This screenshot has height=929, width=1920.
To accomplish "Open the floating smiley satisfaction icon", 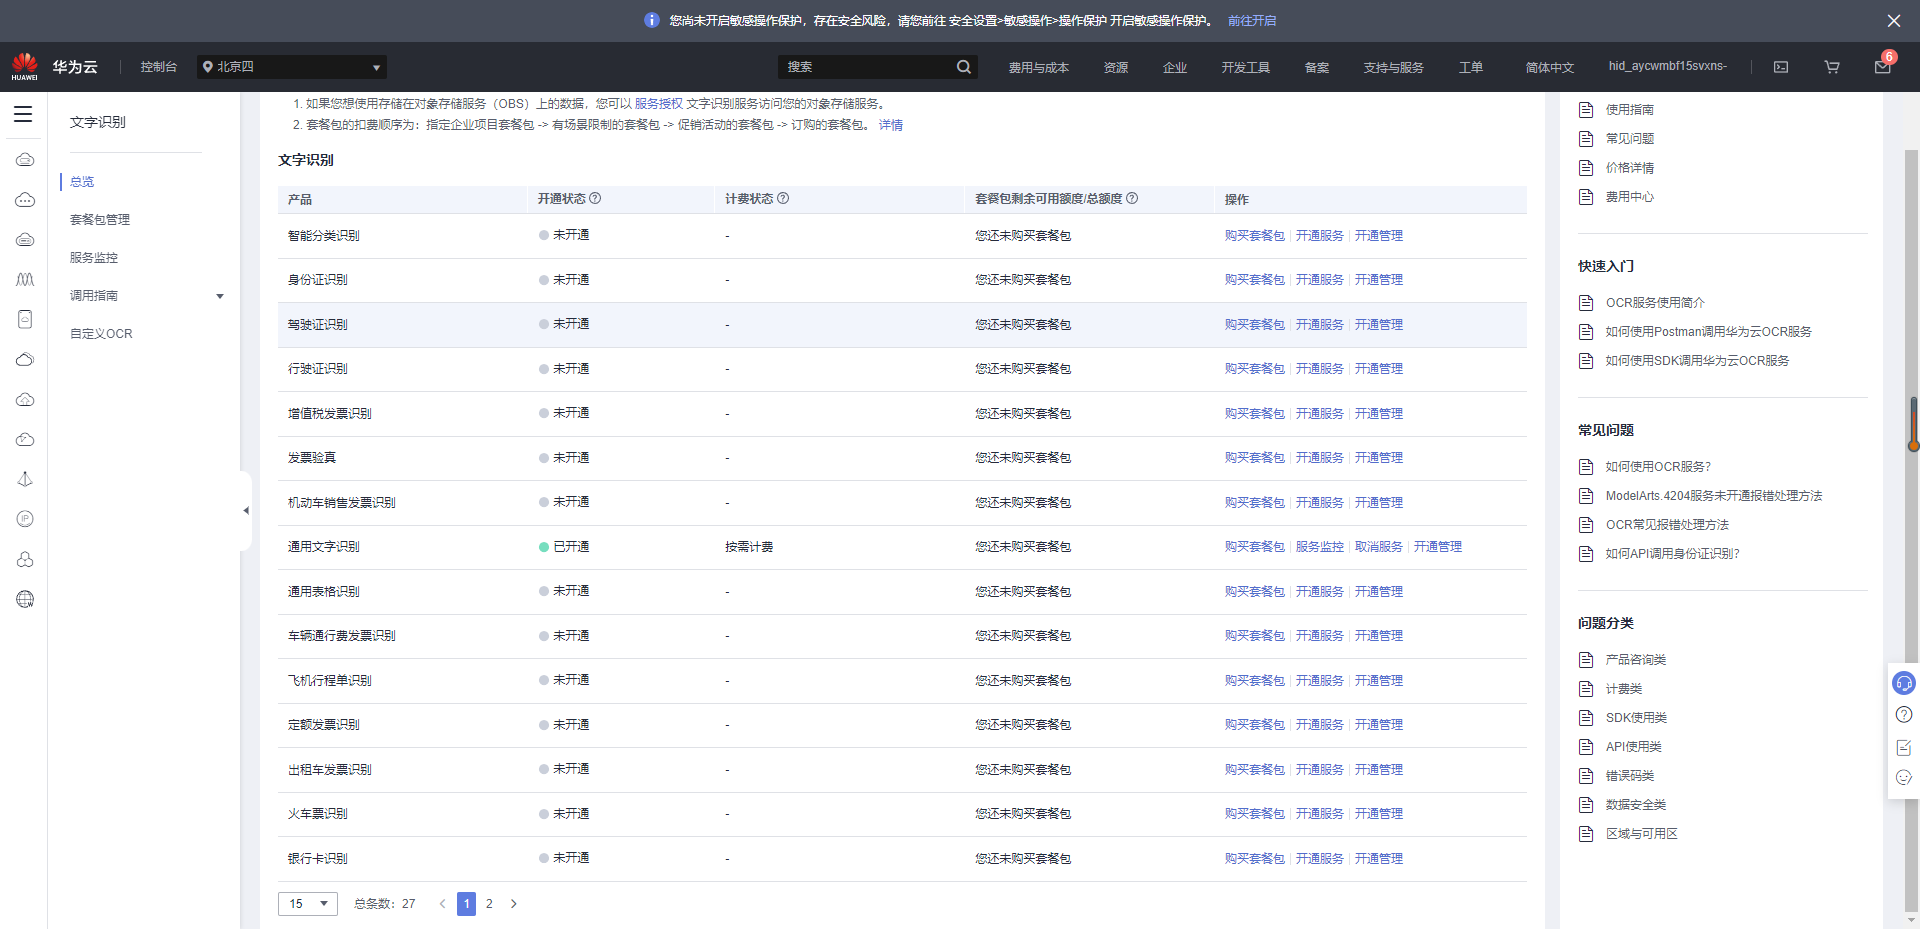I will click(x=1904, y=777).
